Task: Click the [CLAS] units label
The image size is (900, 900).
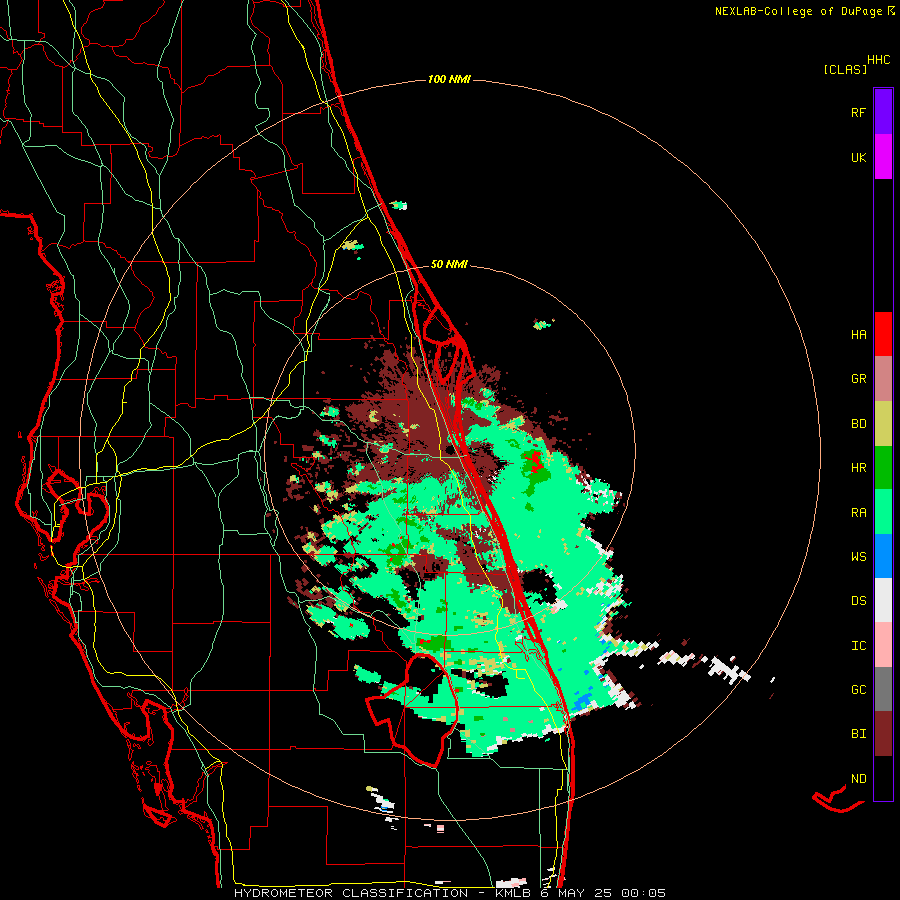Action: (x=845, y=70)
